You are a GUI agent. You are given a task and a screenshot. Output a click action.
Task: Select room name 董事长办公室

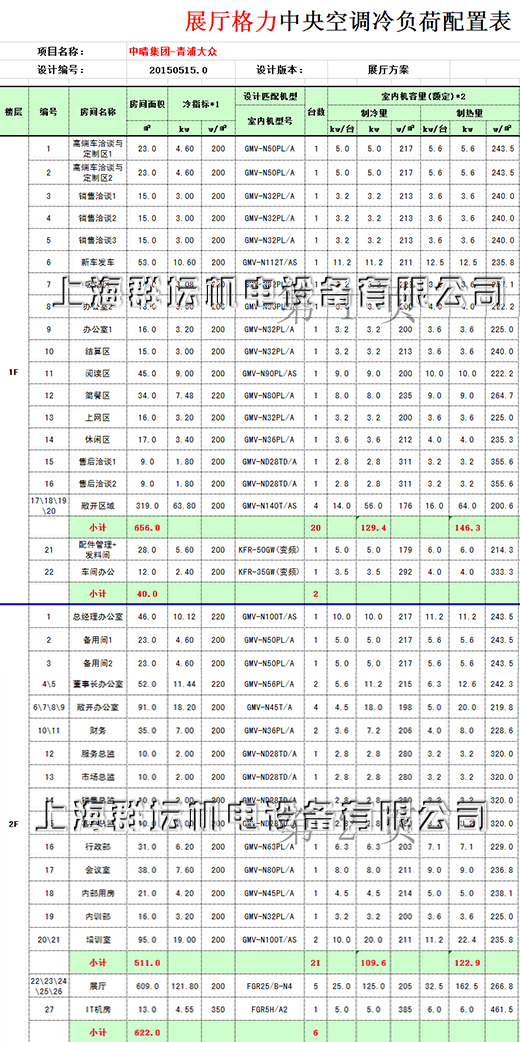(x=97, y=684)
